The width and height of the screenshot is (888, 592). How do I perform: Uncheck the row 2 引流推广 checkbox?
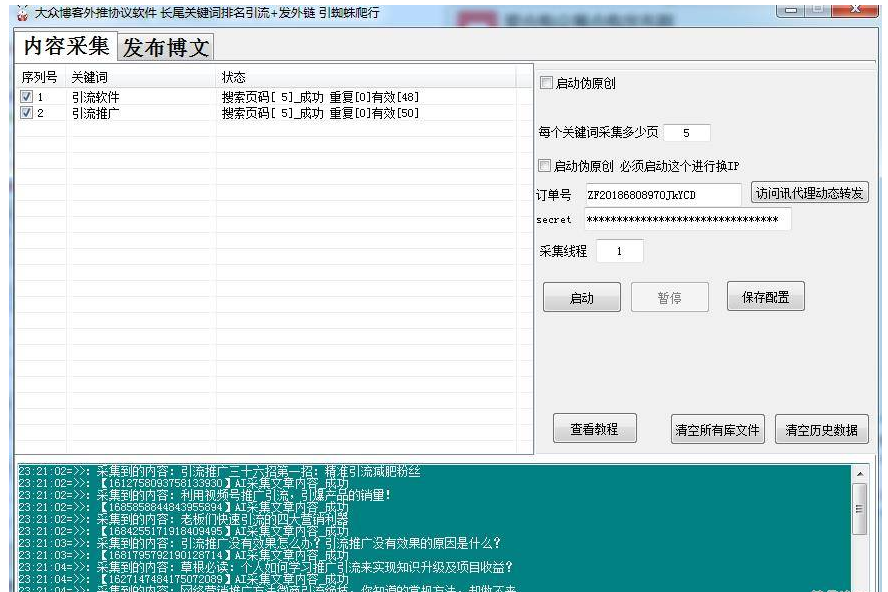[27, 113]
